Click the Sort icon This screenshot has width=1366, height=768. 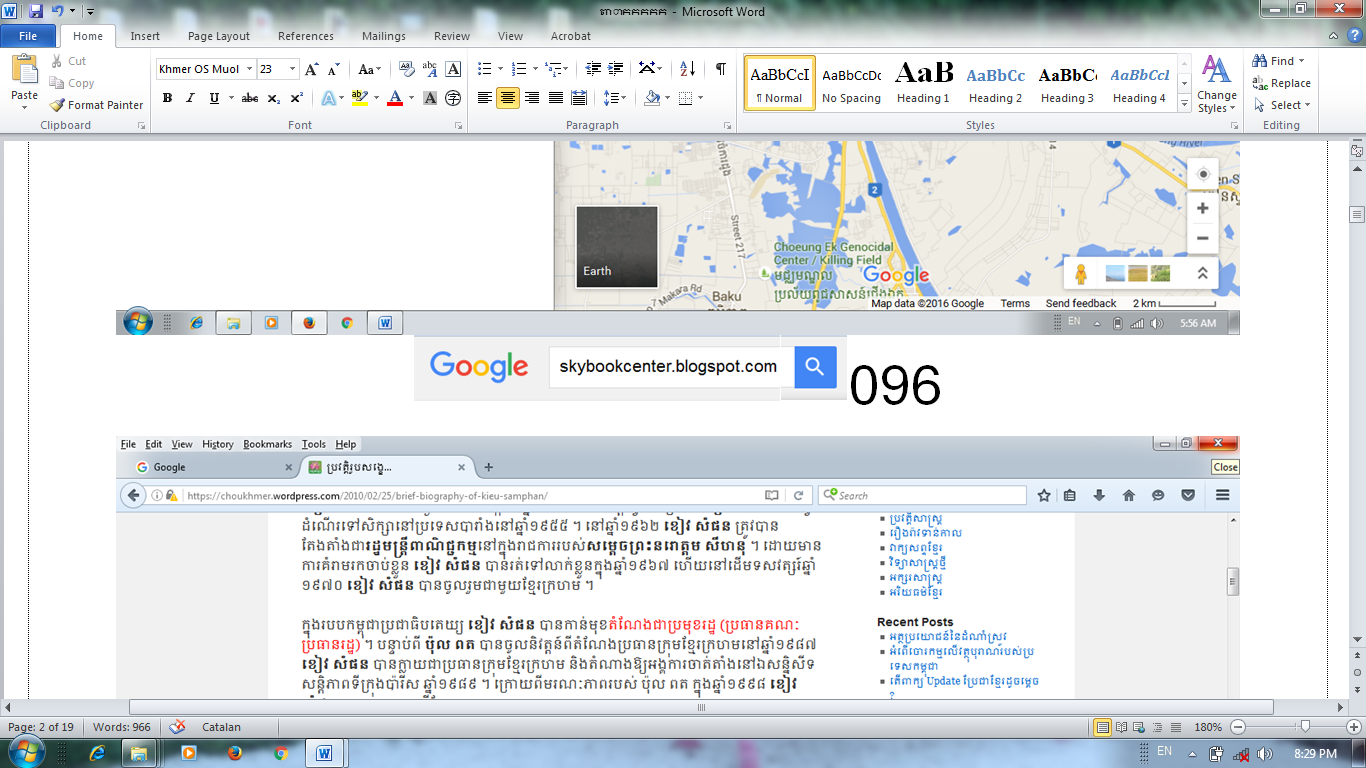(x=687, y=69)
